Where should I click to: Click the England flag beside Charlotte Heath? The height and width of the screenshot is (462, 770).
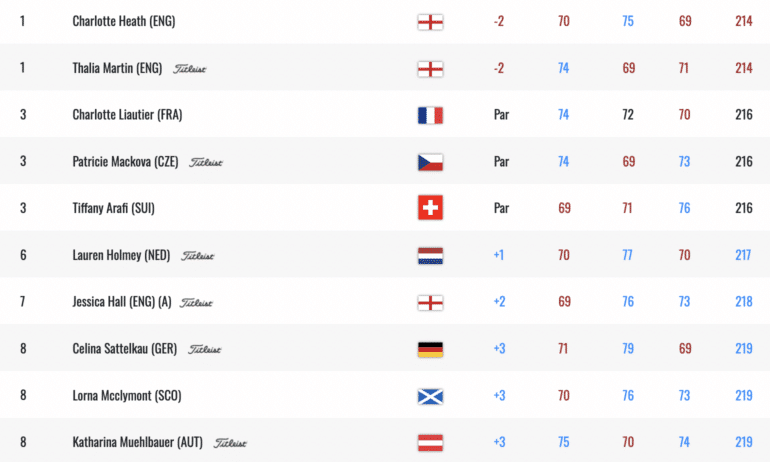(x=430, y=22)
